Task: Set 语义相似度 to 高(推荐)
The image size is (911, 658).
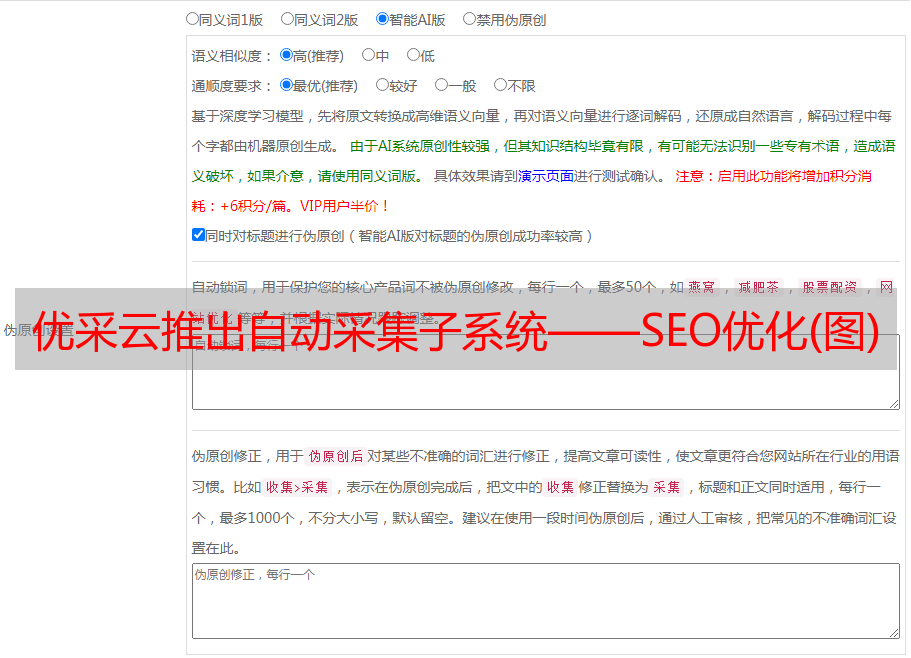Action: 286,55
